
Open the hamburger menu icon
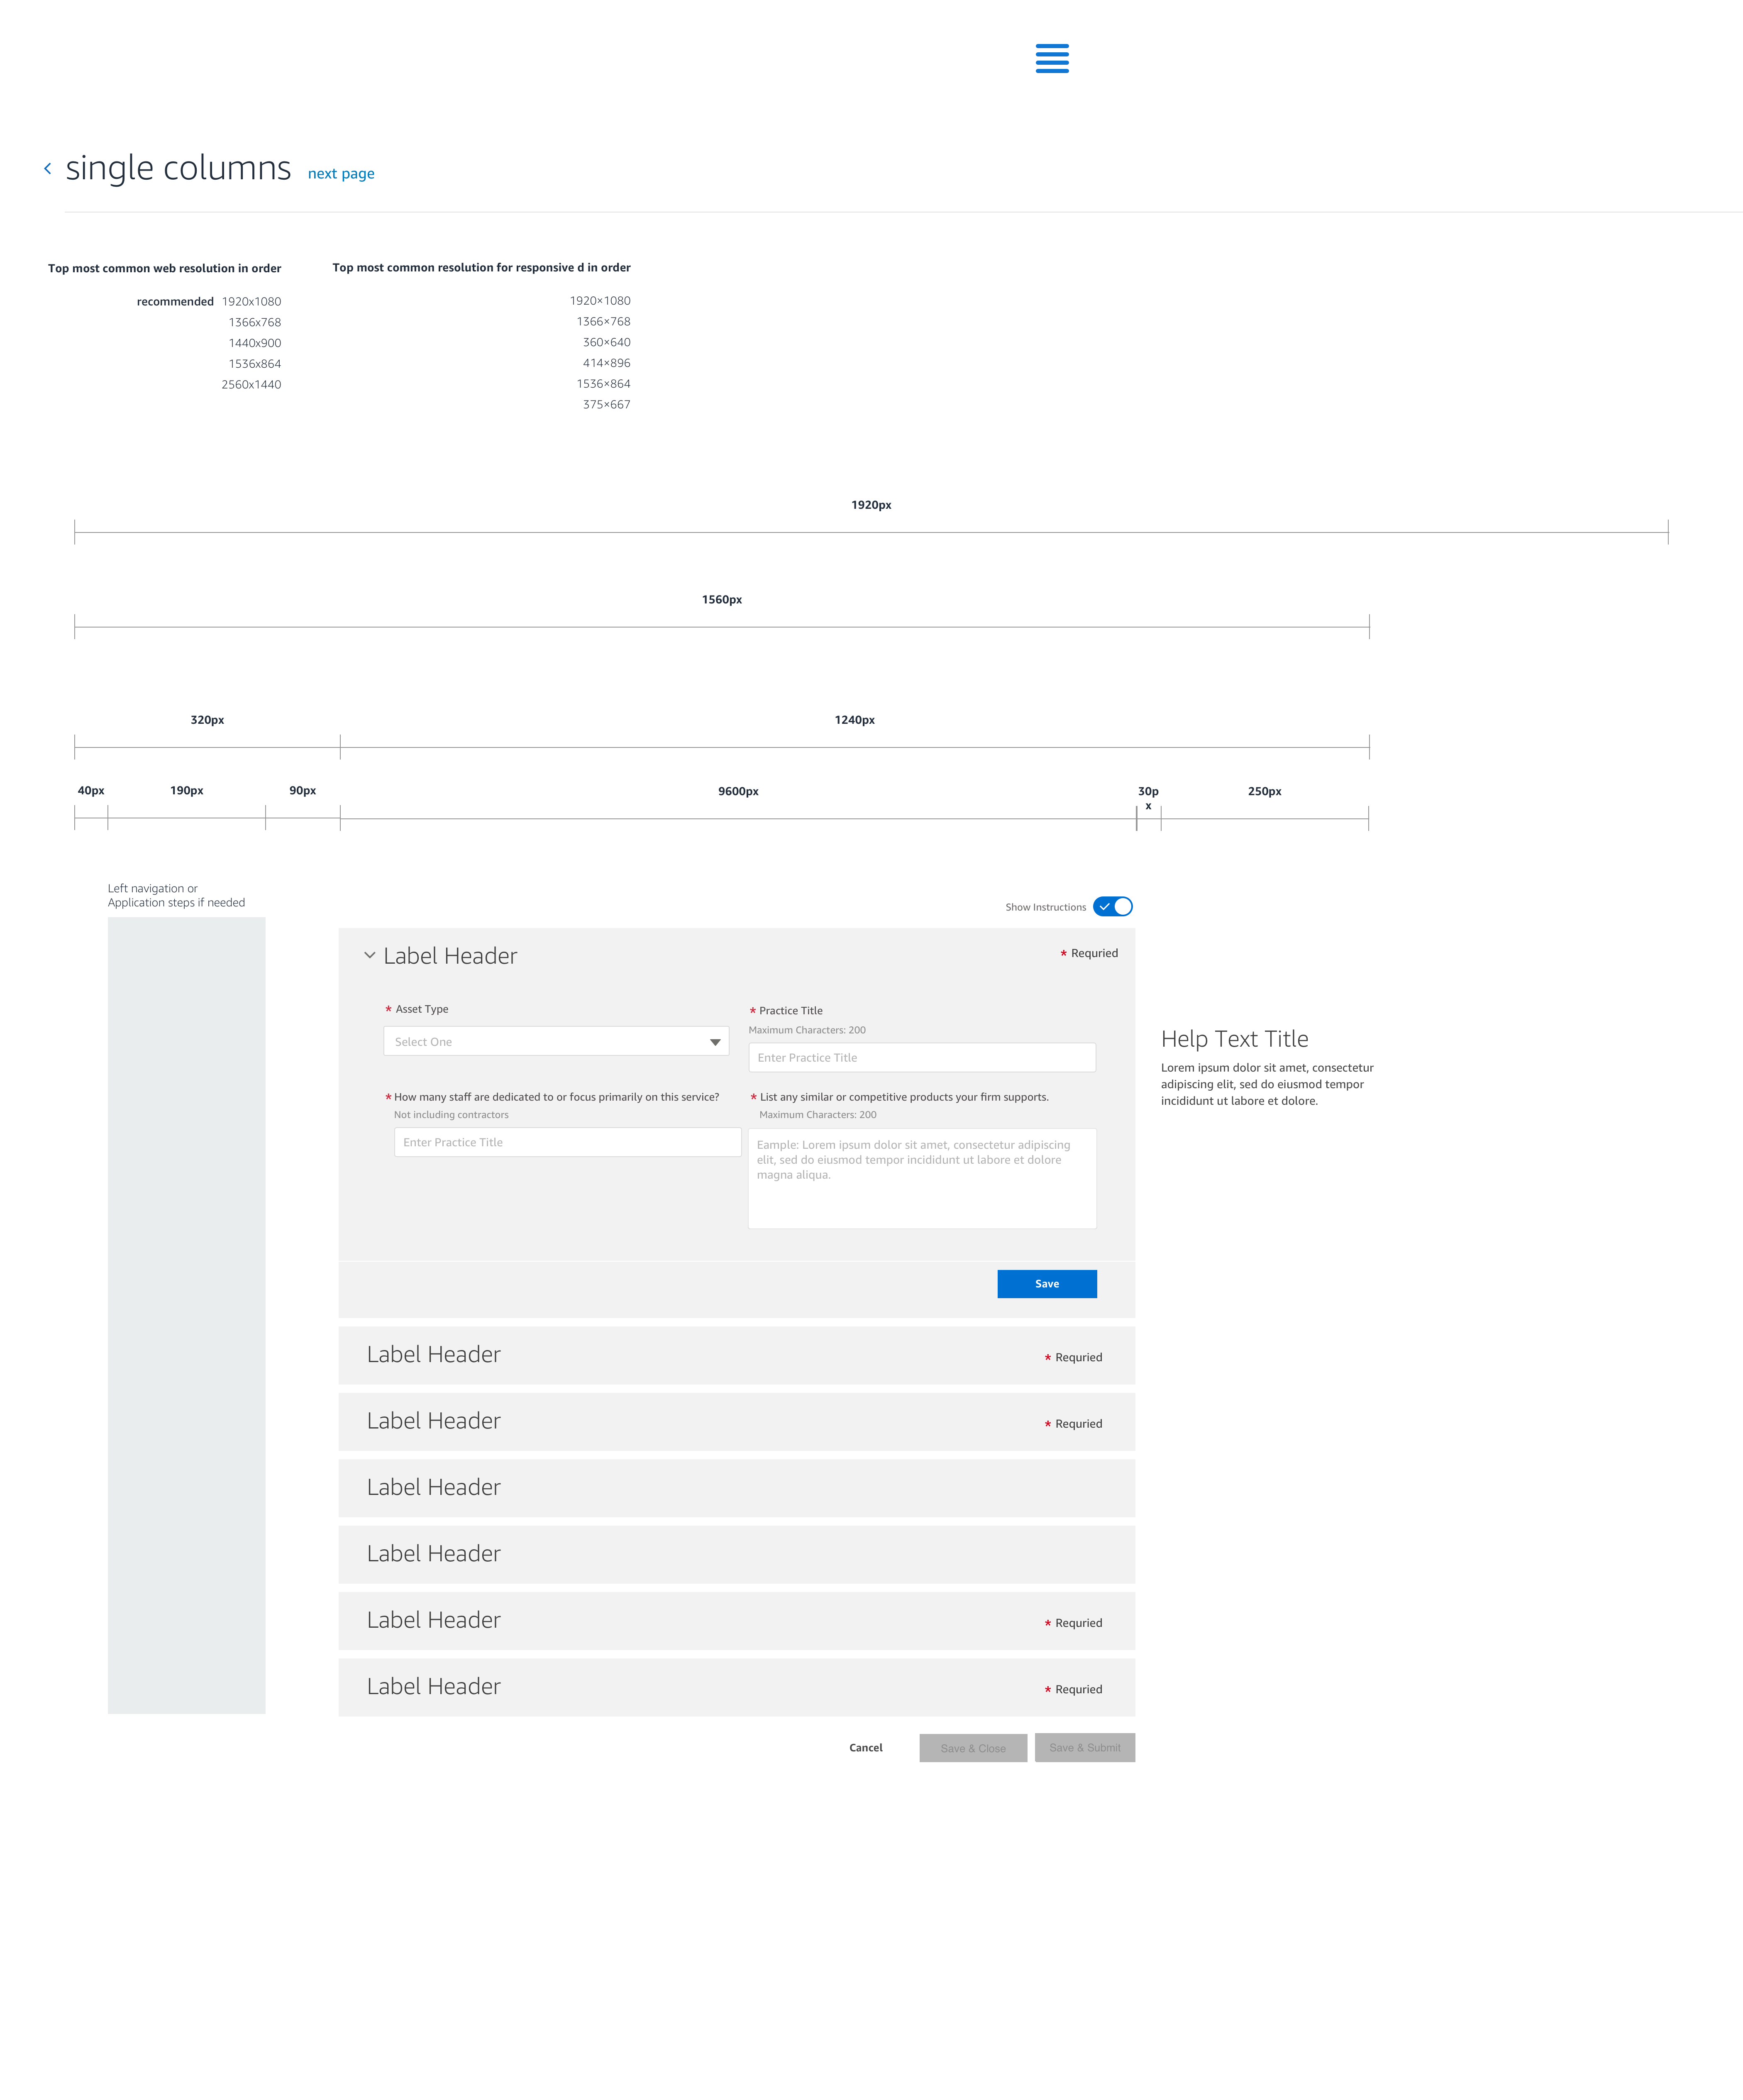(x=1051, y=58)
